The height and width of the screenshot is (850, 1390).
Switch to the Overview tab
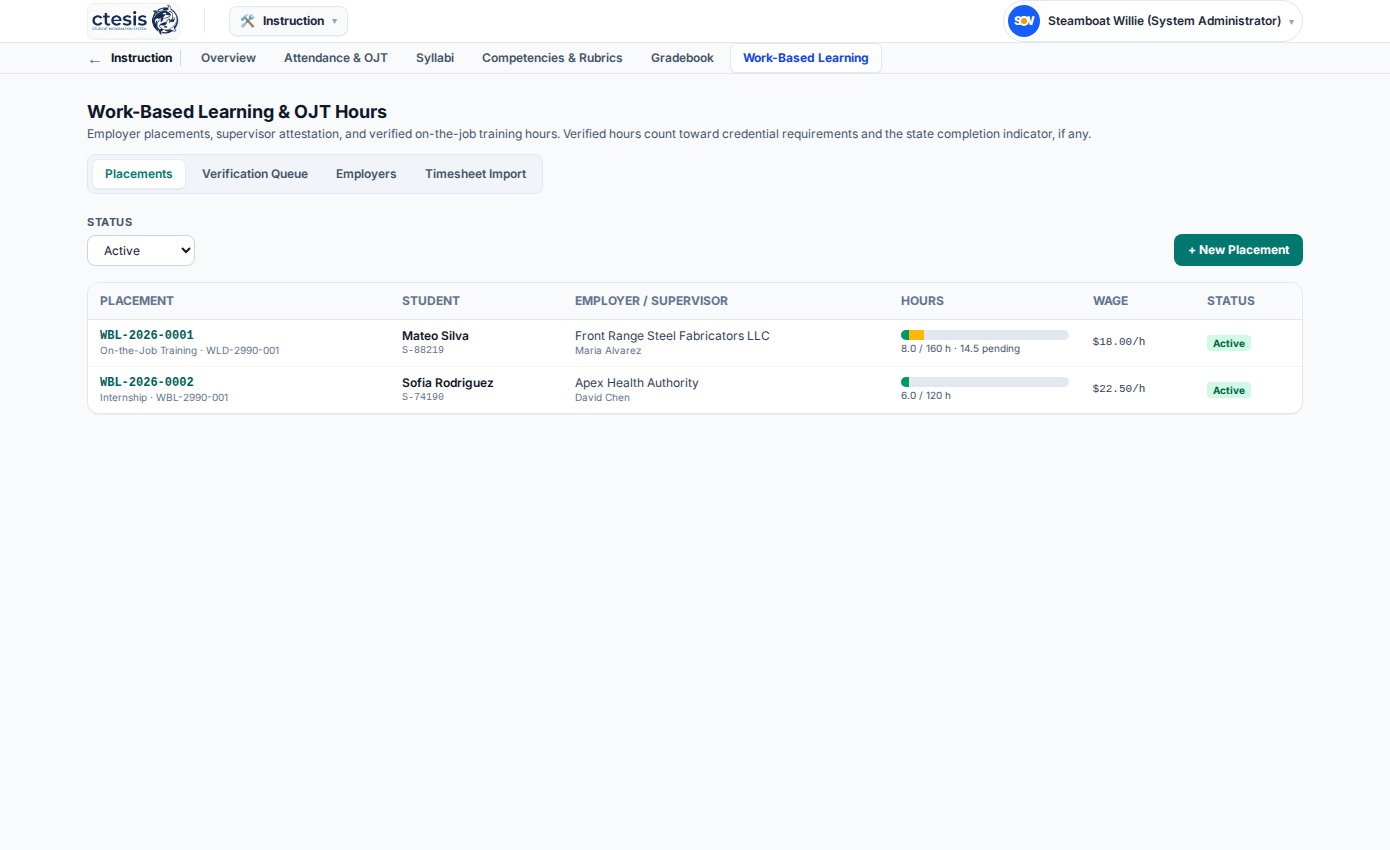(228, 58)
